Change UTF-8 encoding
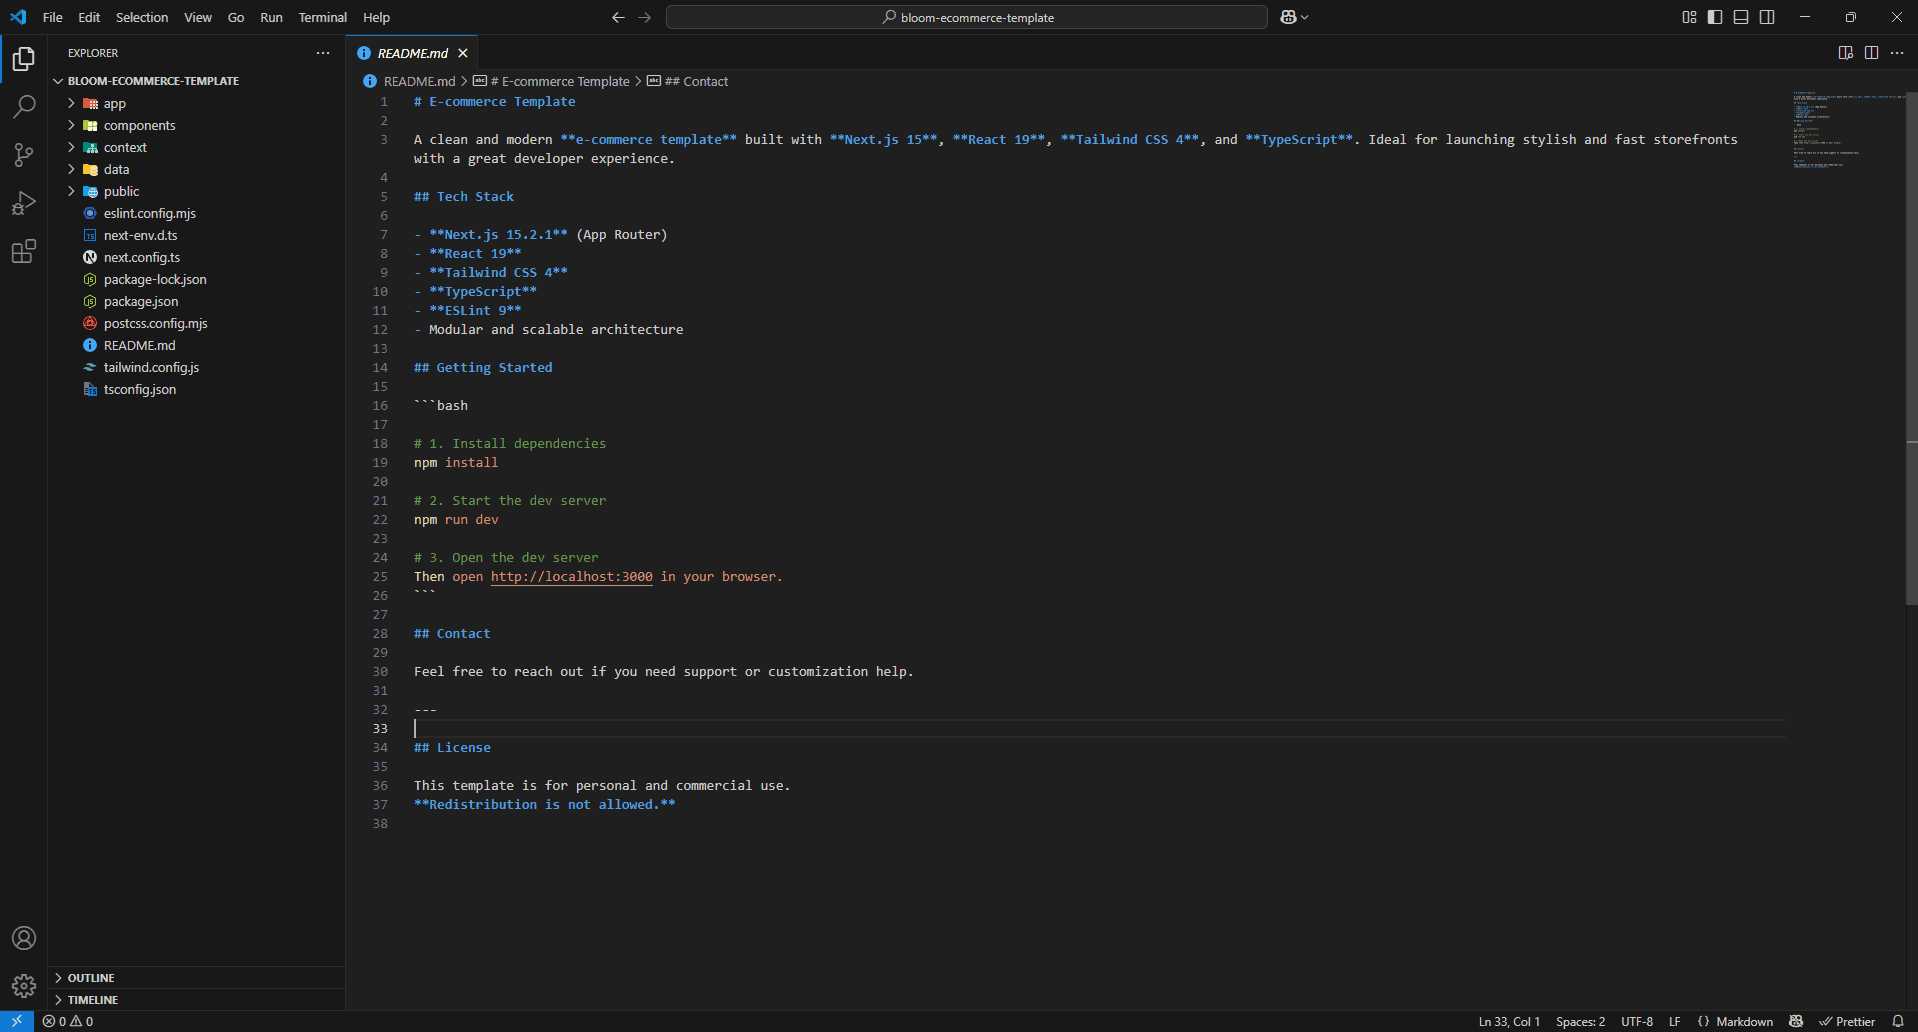The height and width of the screenshot is (1032, 1918). [1637, 1021]
